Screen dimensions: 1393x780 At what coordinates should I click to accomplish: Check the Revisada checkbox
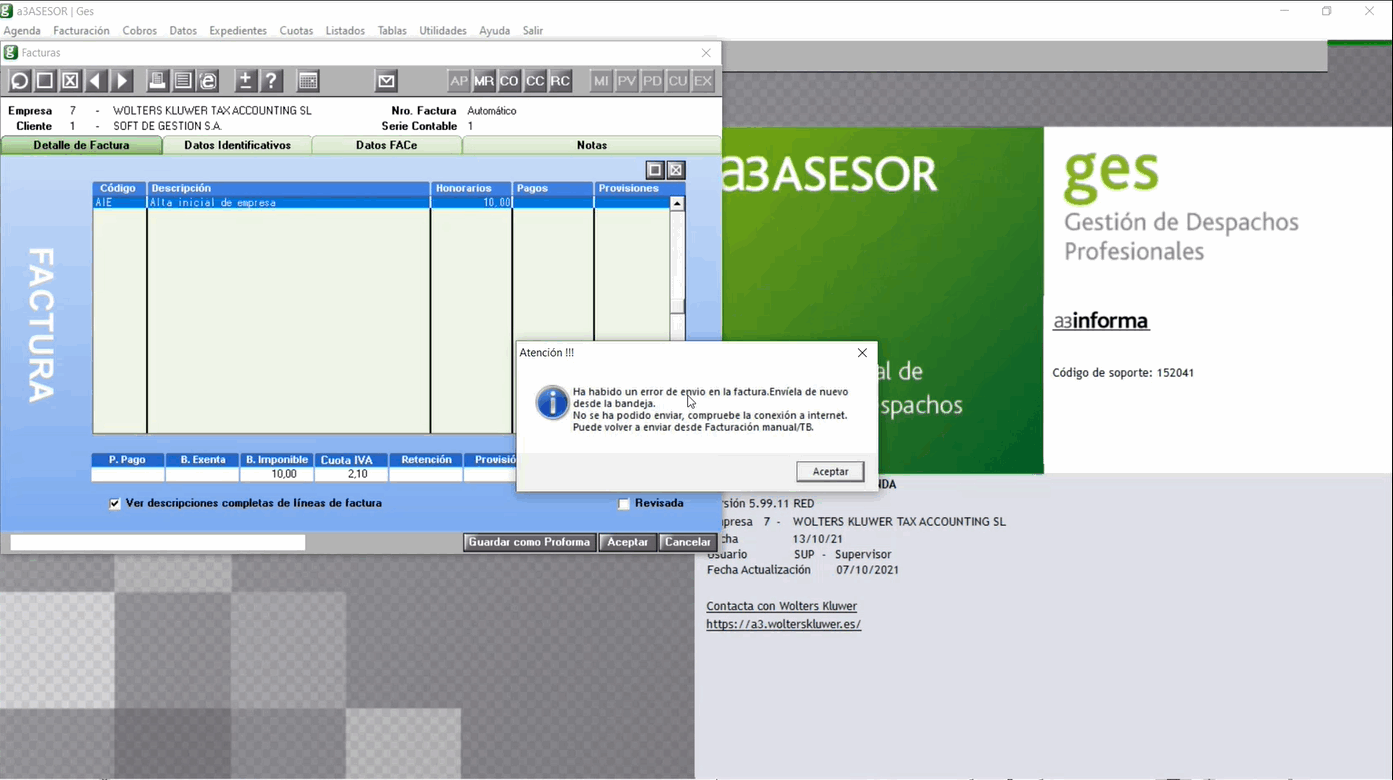624,504
